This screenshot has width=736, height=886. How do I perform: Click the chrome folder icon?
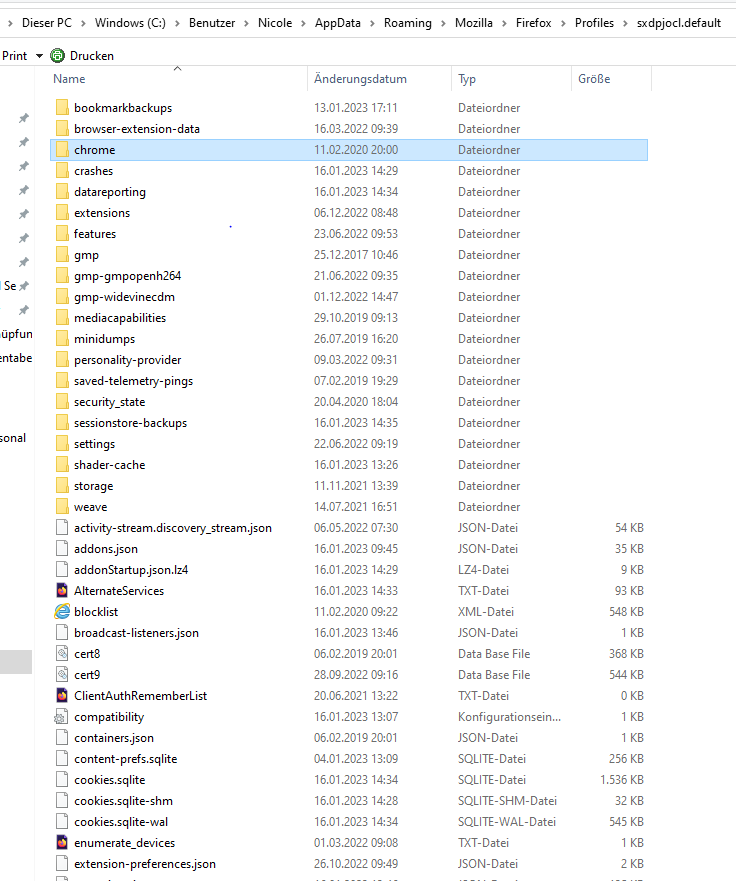[62, 150]
